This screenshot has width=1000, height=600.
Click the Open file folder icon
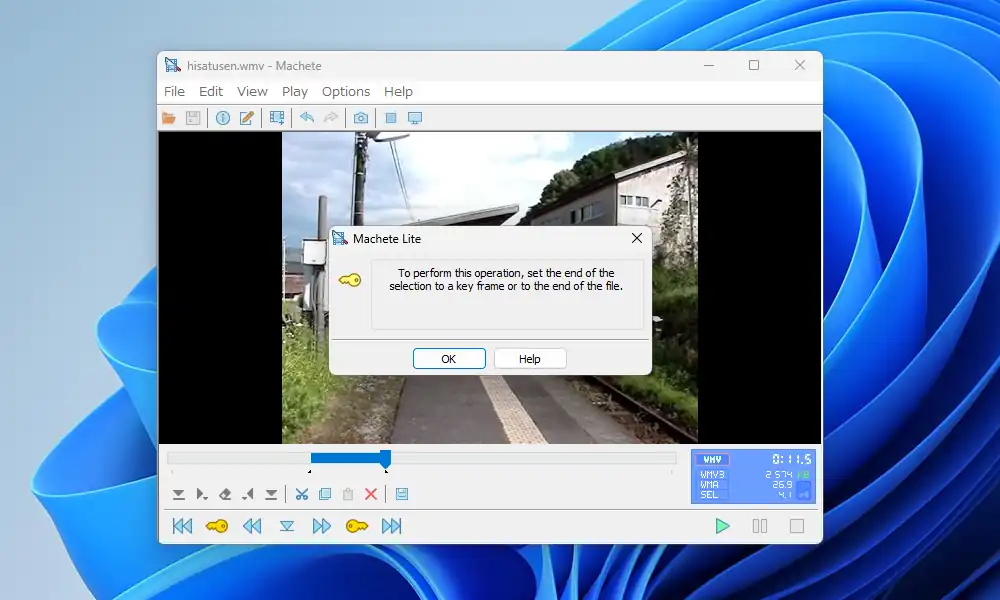tap(169, 118)
